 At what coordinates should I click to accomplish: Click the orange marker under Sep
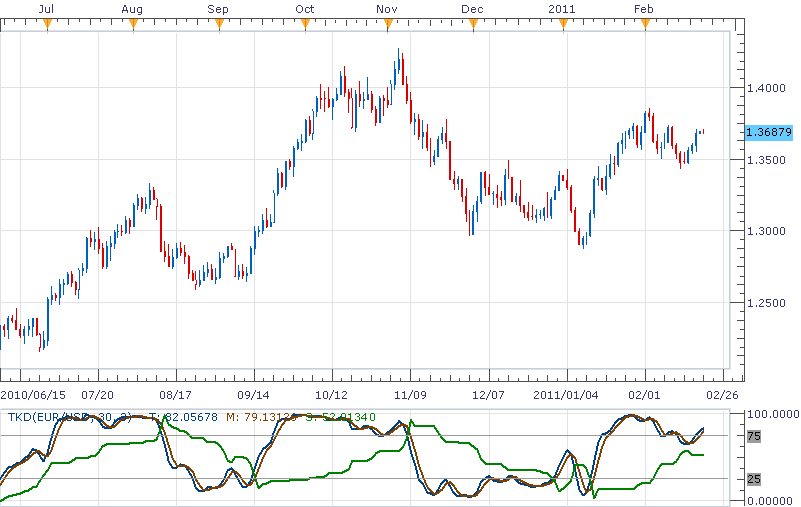pos(219,24)
